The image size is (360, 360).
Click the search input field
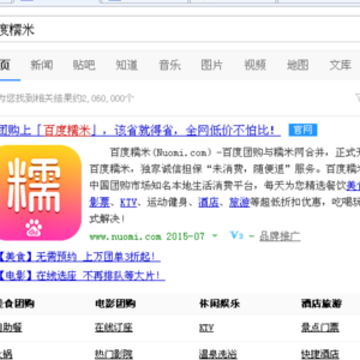coord(180,29)
